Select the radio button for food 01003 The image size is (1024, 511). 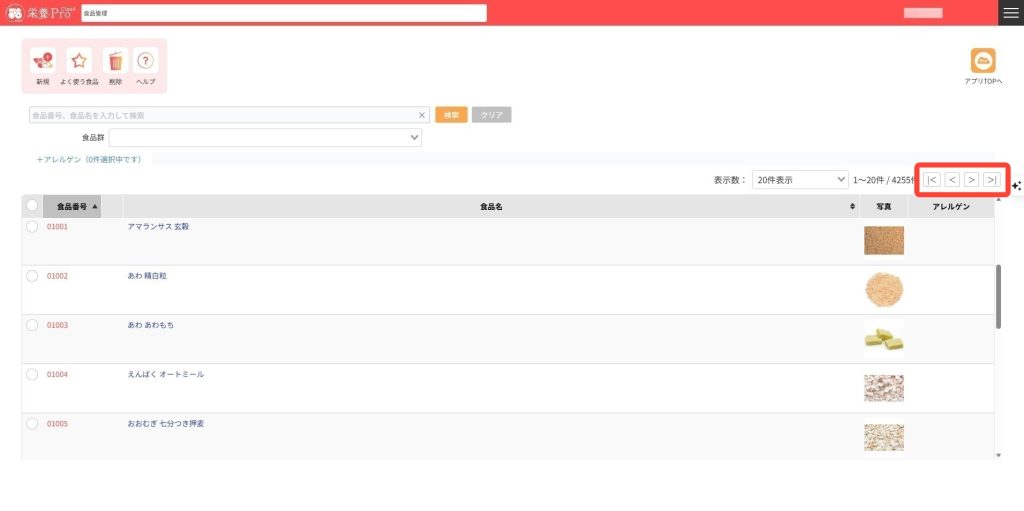coord(32,325)
